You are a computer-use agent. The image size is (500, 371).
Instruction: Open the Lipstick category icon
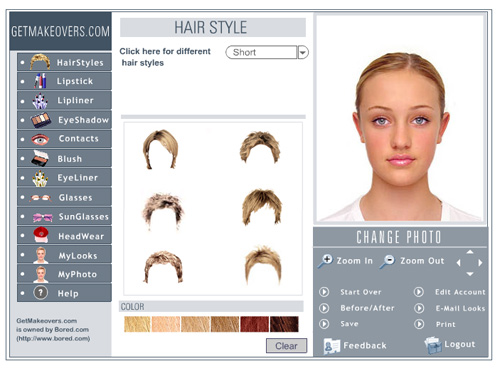[x=40, y=81]
